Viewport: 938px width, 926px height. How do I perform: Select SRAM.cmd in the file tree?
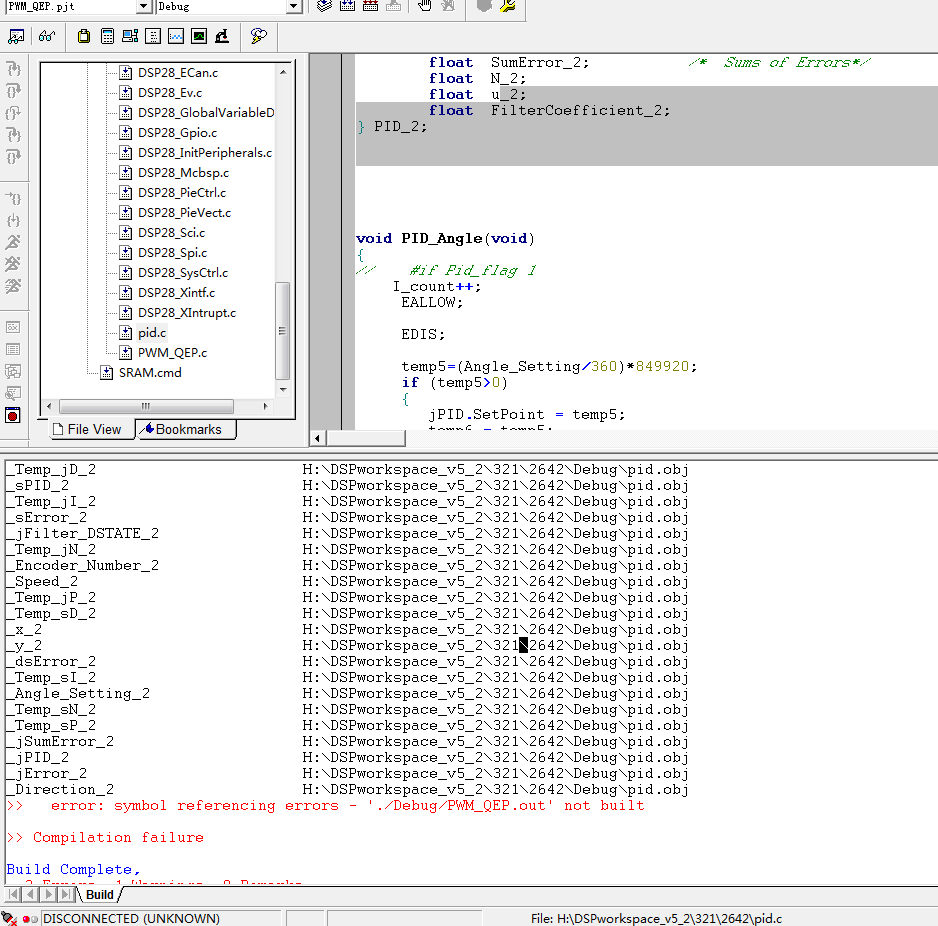point(150,373)
